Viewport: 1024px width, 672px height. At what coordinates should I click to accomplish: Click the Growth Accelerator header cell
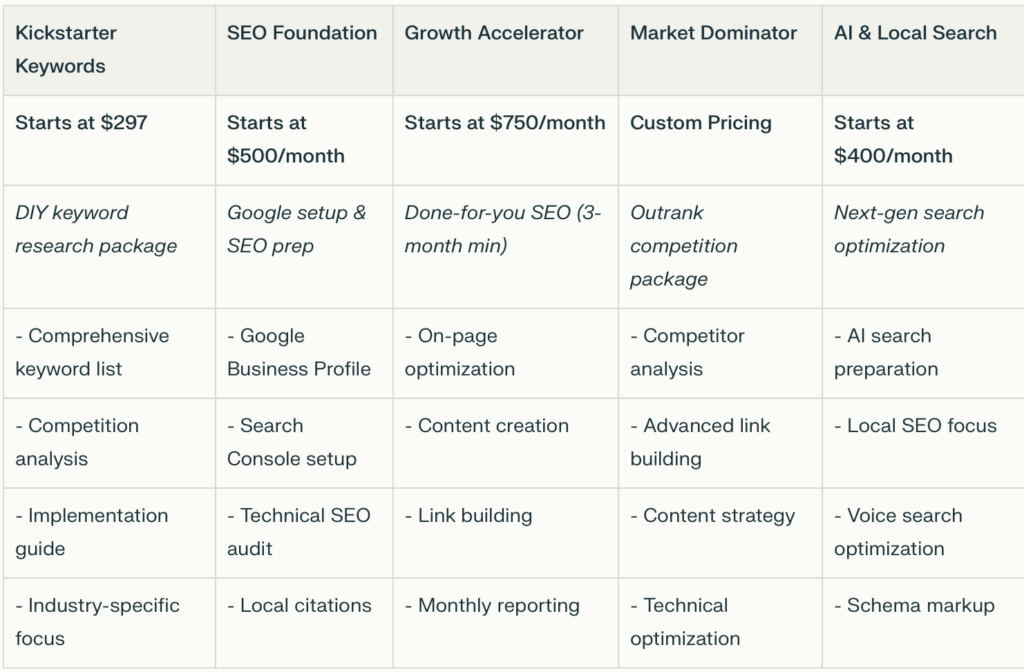[x=494, y=33]
